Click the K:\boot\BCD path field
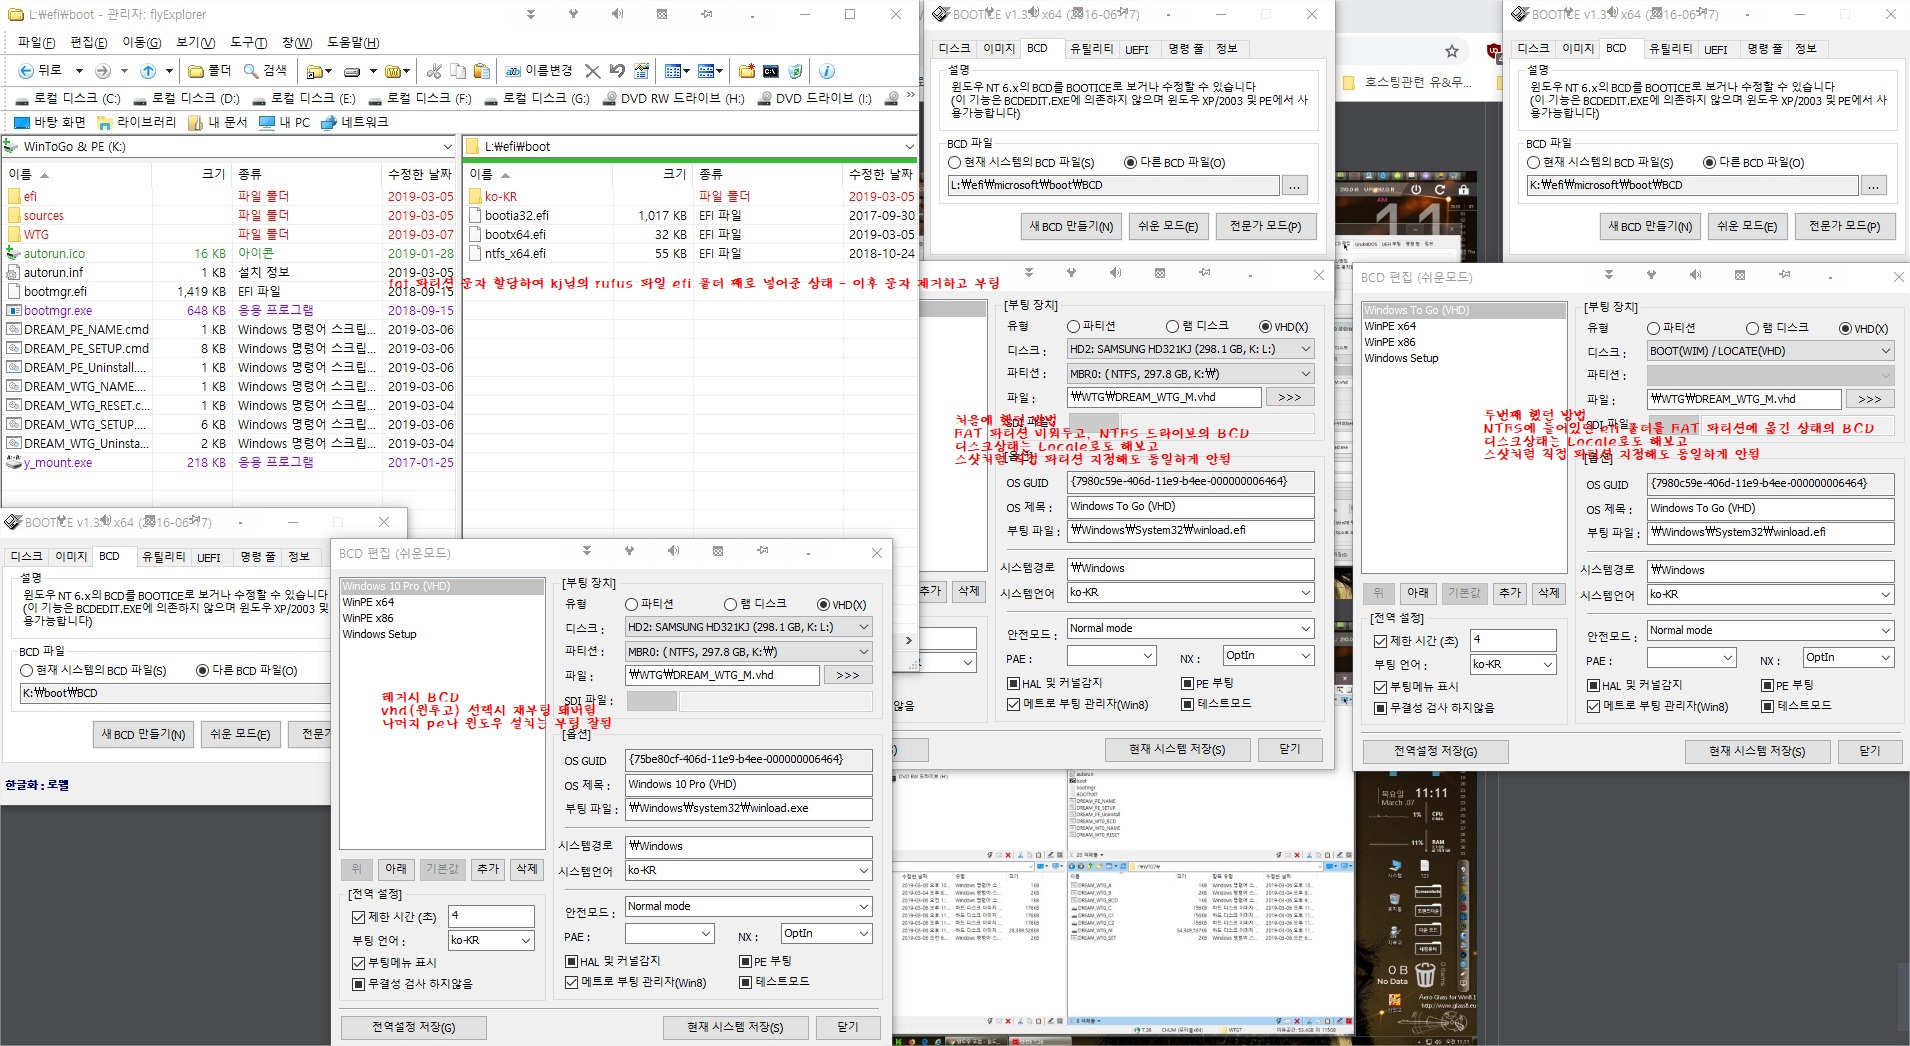The image size is (1910, 1046). pyautogui.click(x=175, y=692)
